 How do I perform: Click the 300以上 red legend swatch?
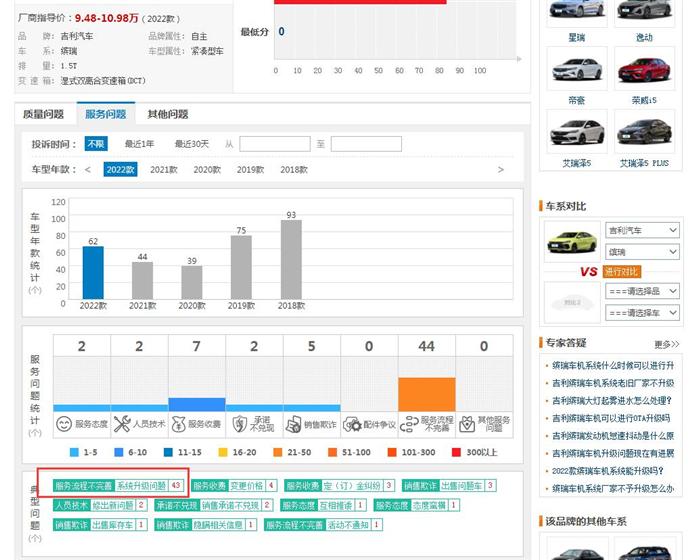click(456, 452)
